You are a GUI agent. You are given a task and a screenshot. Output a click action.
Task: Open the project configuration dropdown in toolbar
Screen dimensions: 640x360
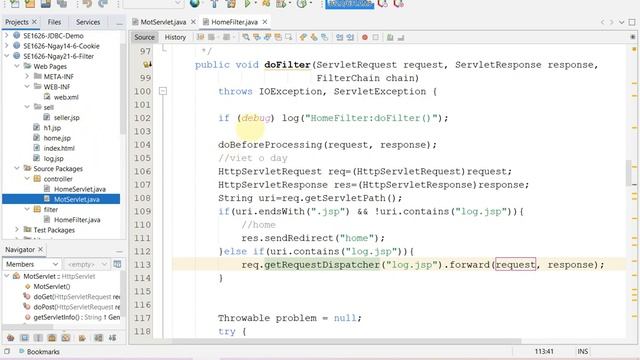pyautogui.click(x=153, y=4)
